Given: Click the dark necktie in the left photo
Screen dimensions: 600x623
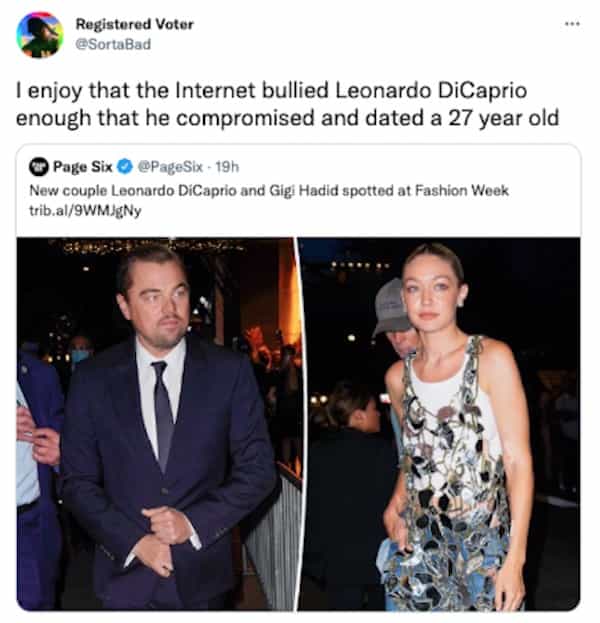Looking at the screenshot, I should pyautogui.click(x=163, y=413).
